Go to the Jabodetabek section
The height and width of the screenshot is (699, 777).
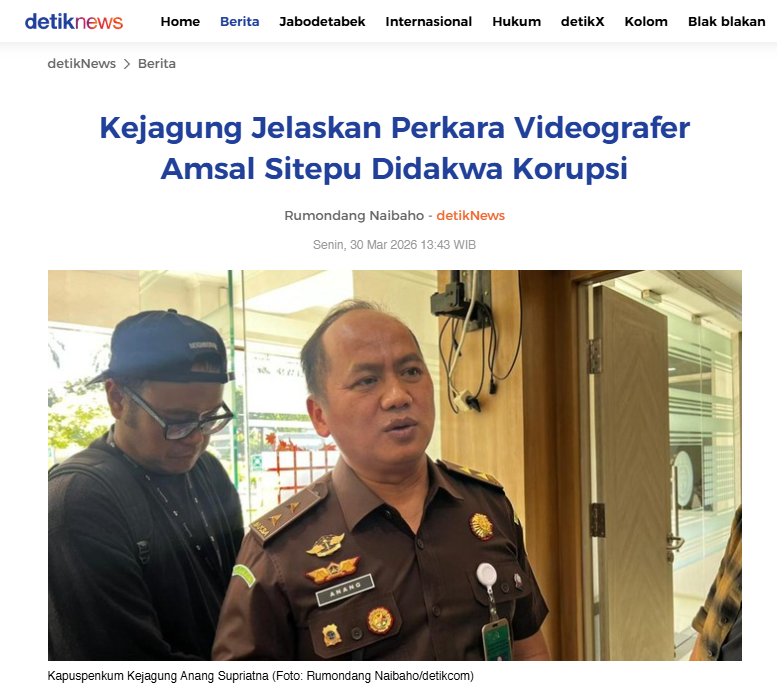(x=322, y=22)
